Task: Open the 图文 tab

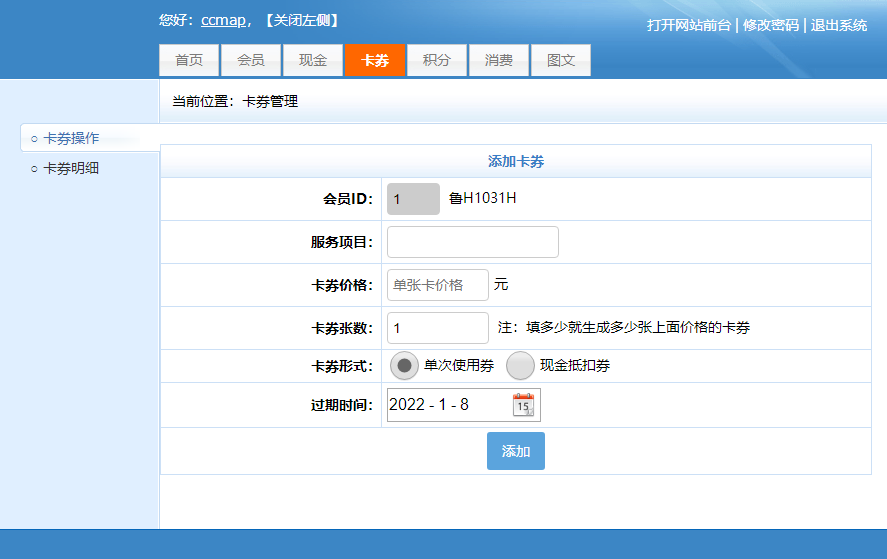Action: pos(561,60)
